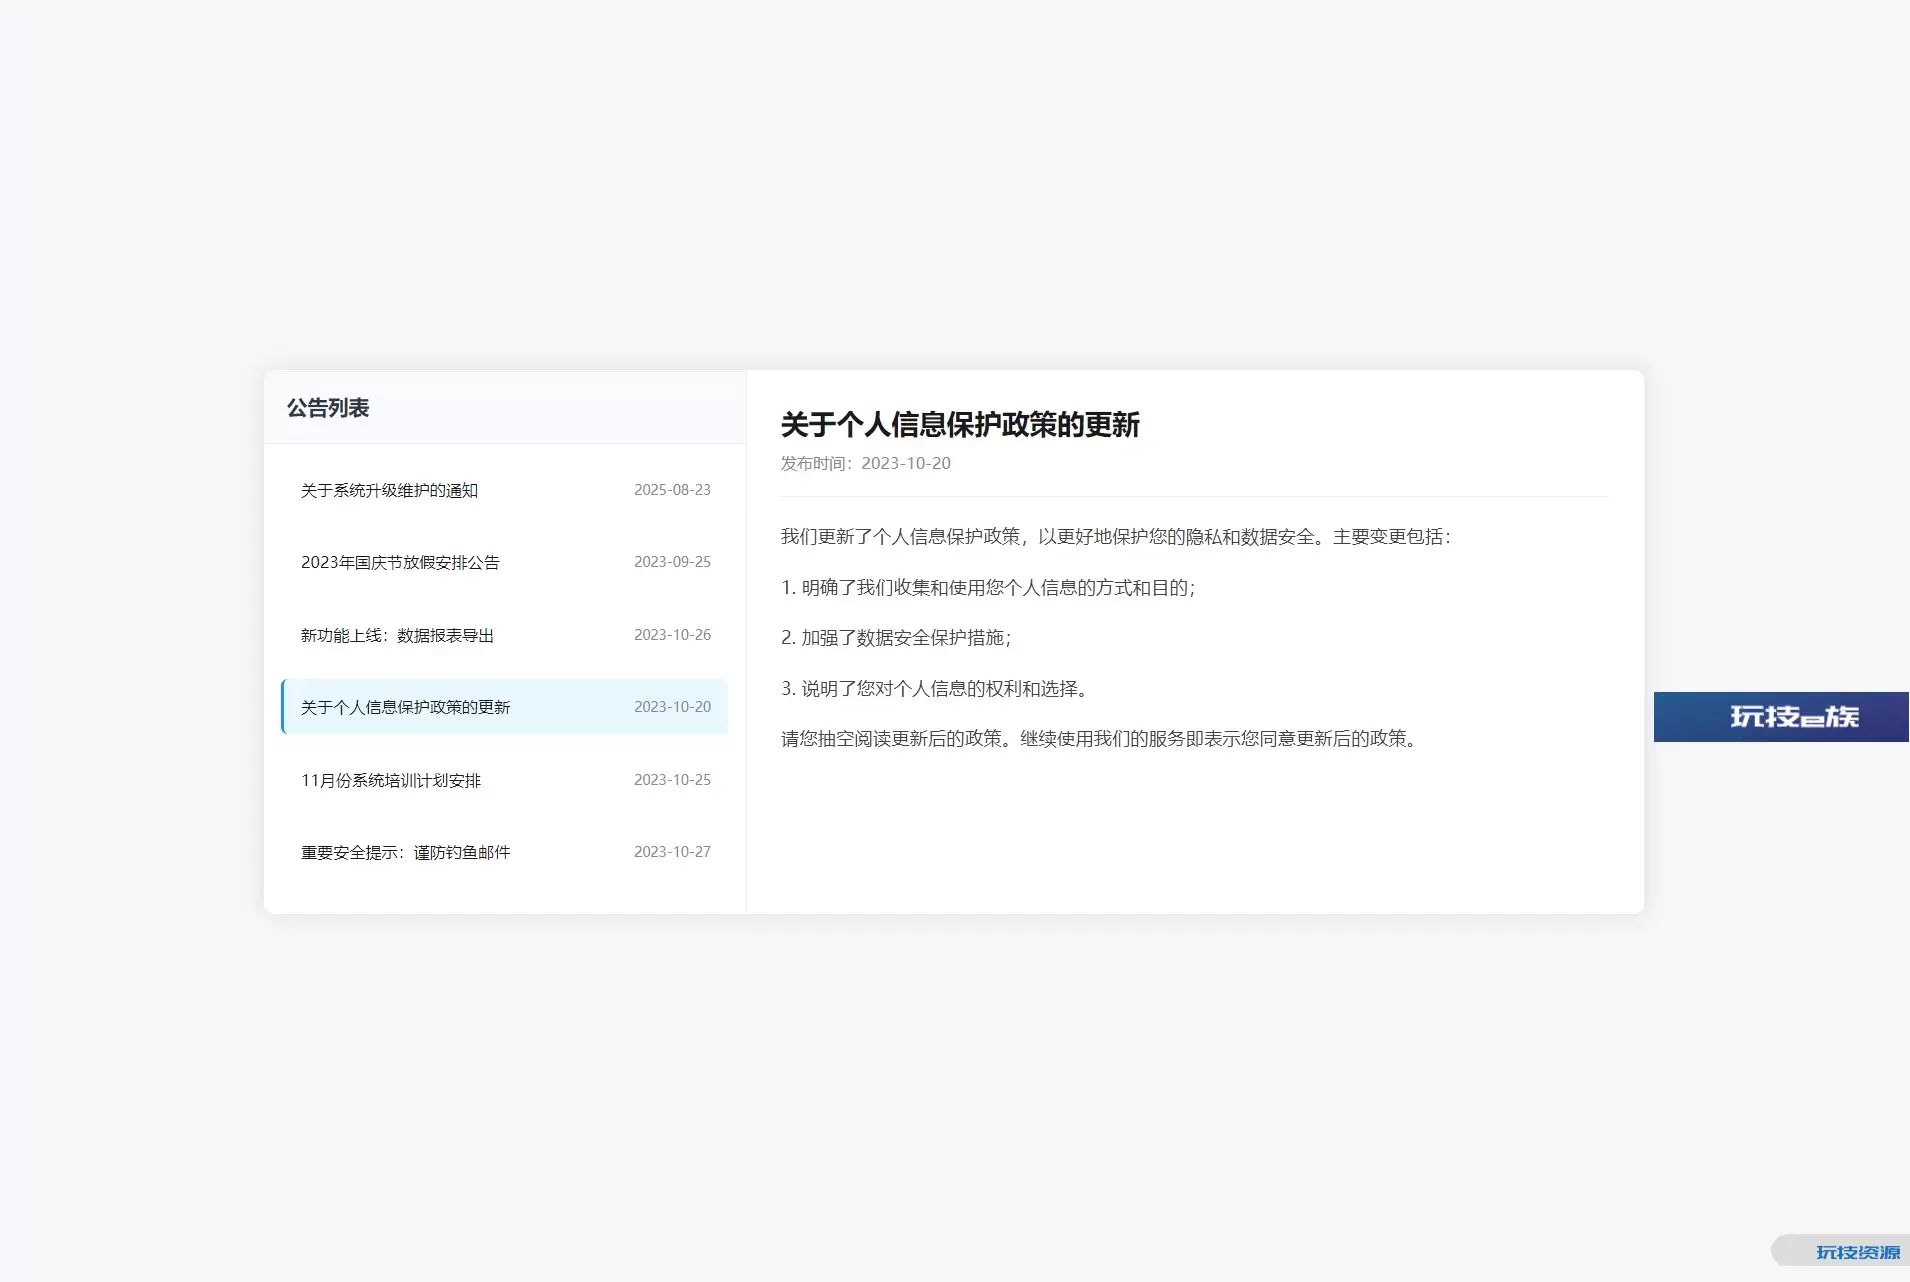1910x1282 pixels.
Task: Click policy point 2 加强了数据安全保护措施
Action: pos(896,638)
